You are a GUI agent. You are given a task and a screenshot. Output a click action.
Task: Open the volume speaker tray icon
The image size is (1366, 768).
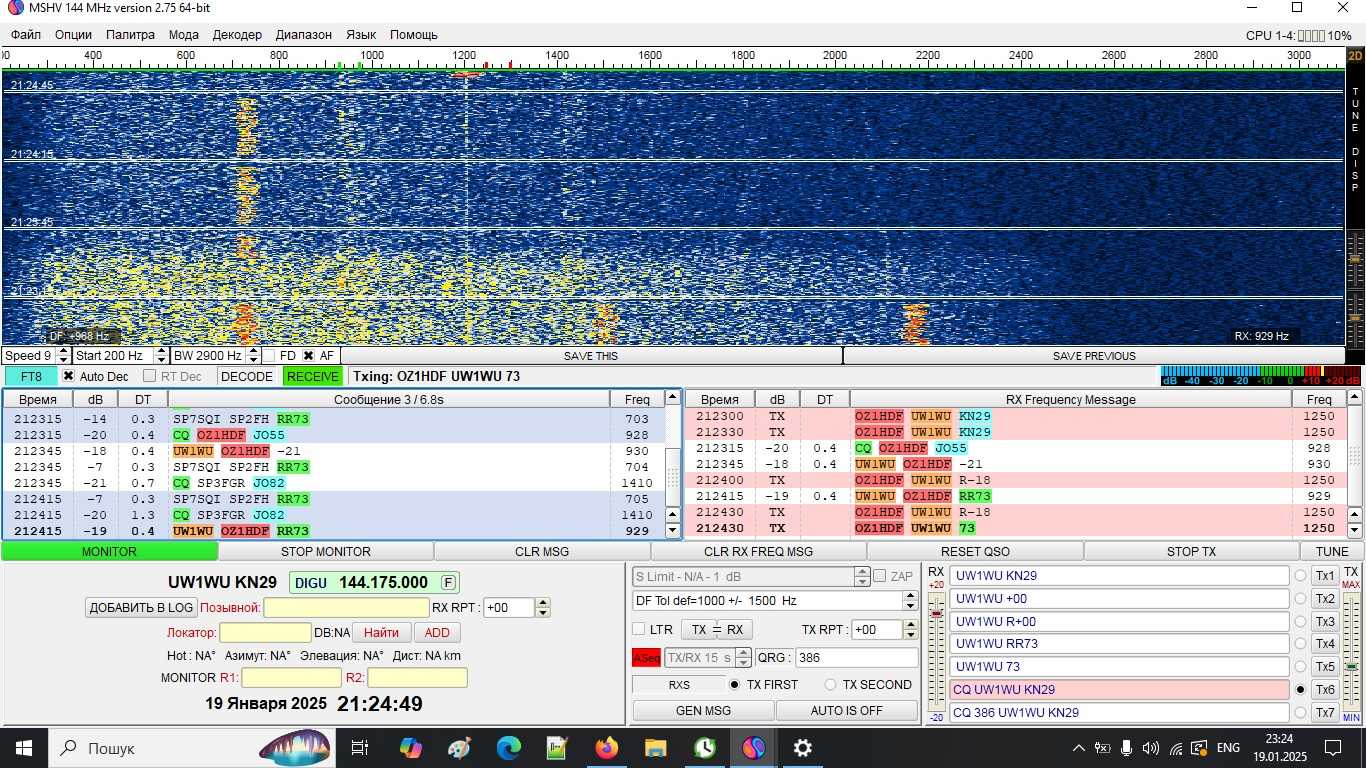click(x=1151, y=748)
